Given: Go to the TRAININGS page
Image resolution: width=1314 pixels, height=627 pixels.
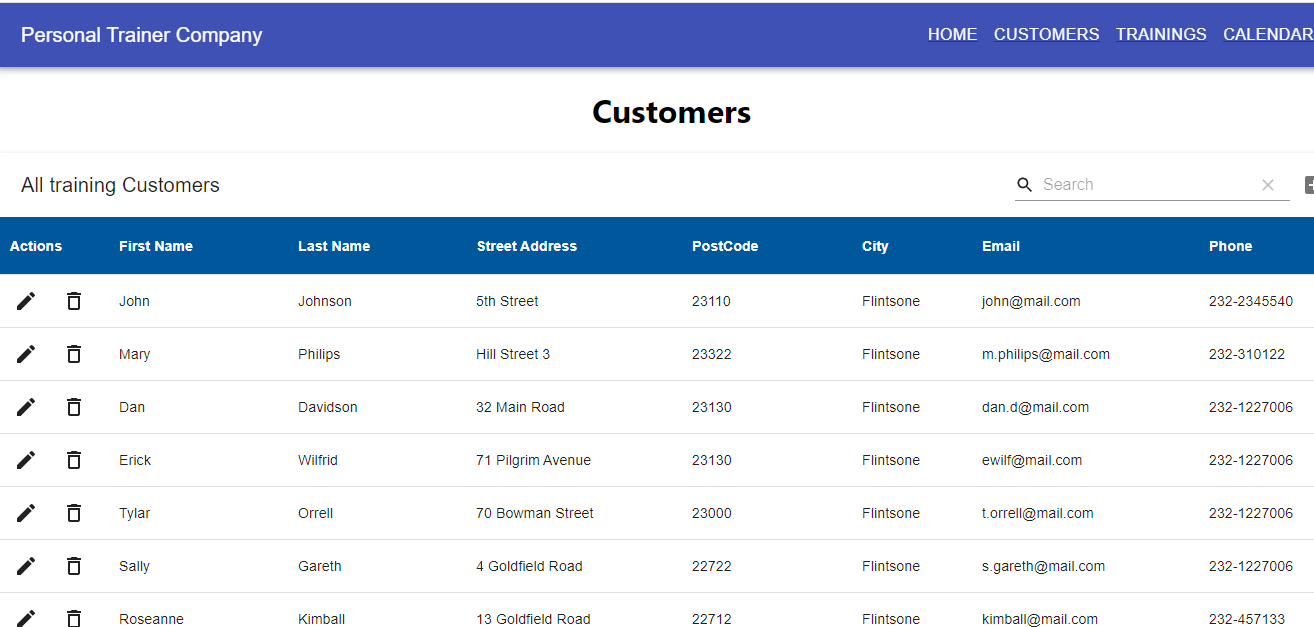Looking at the screenshot, I should click(x=1161, y=34).
